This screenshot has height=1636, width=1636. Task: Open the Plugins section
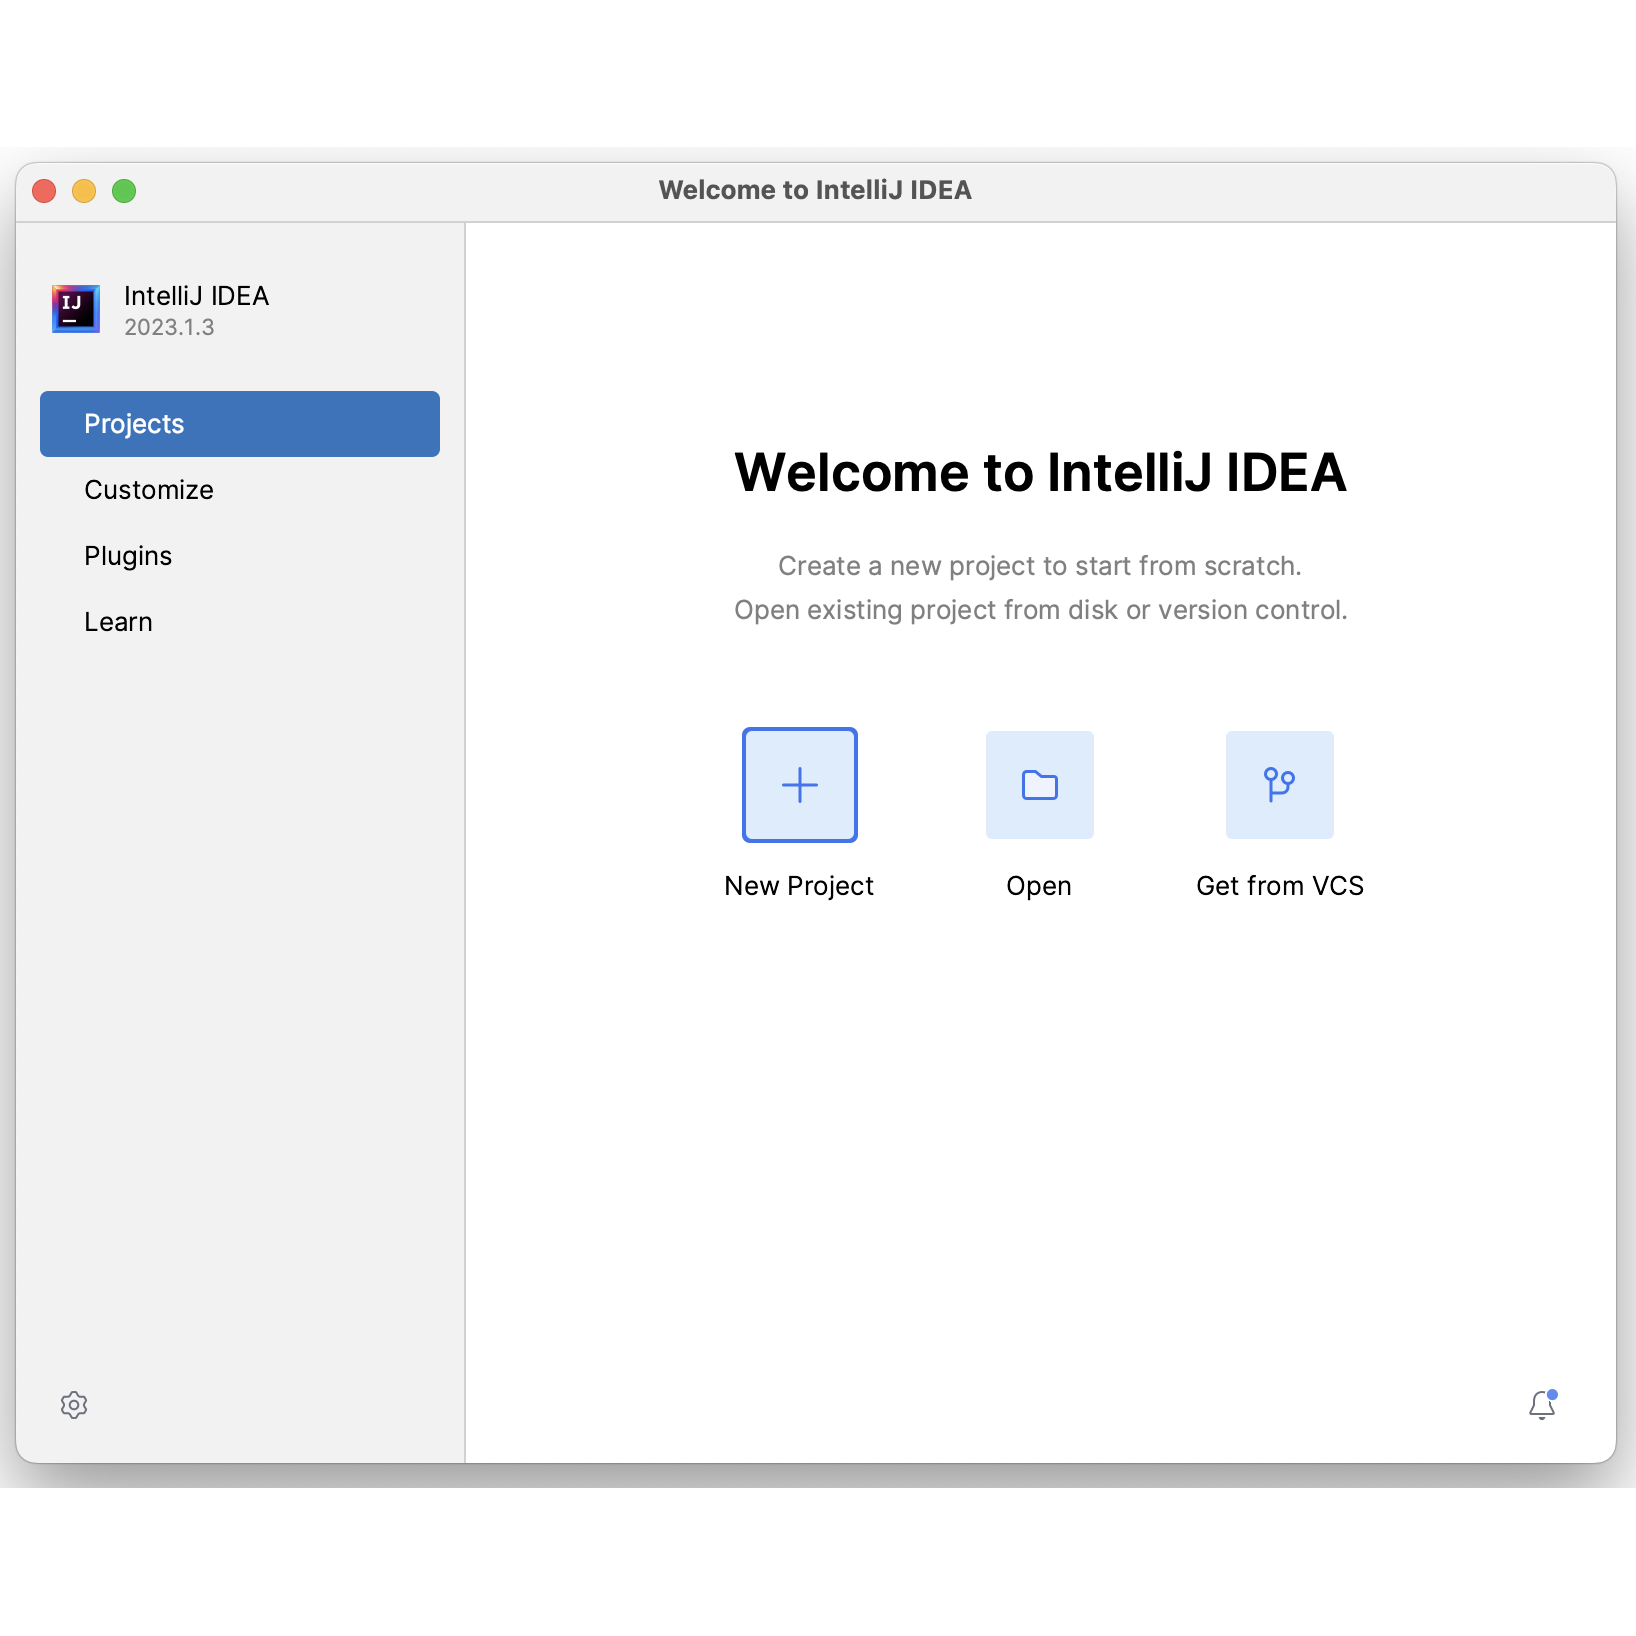click(x=128, y=556)
